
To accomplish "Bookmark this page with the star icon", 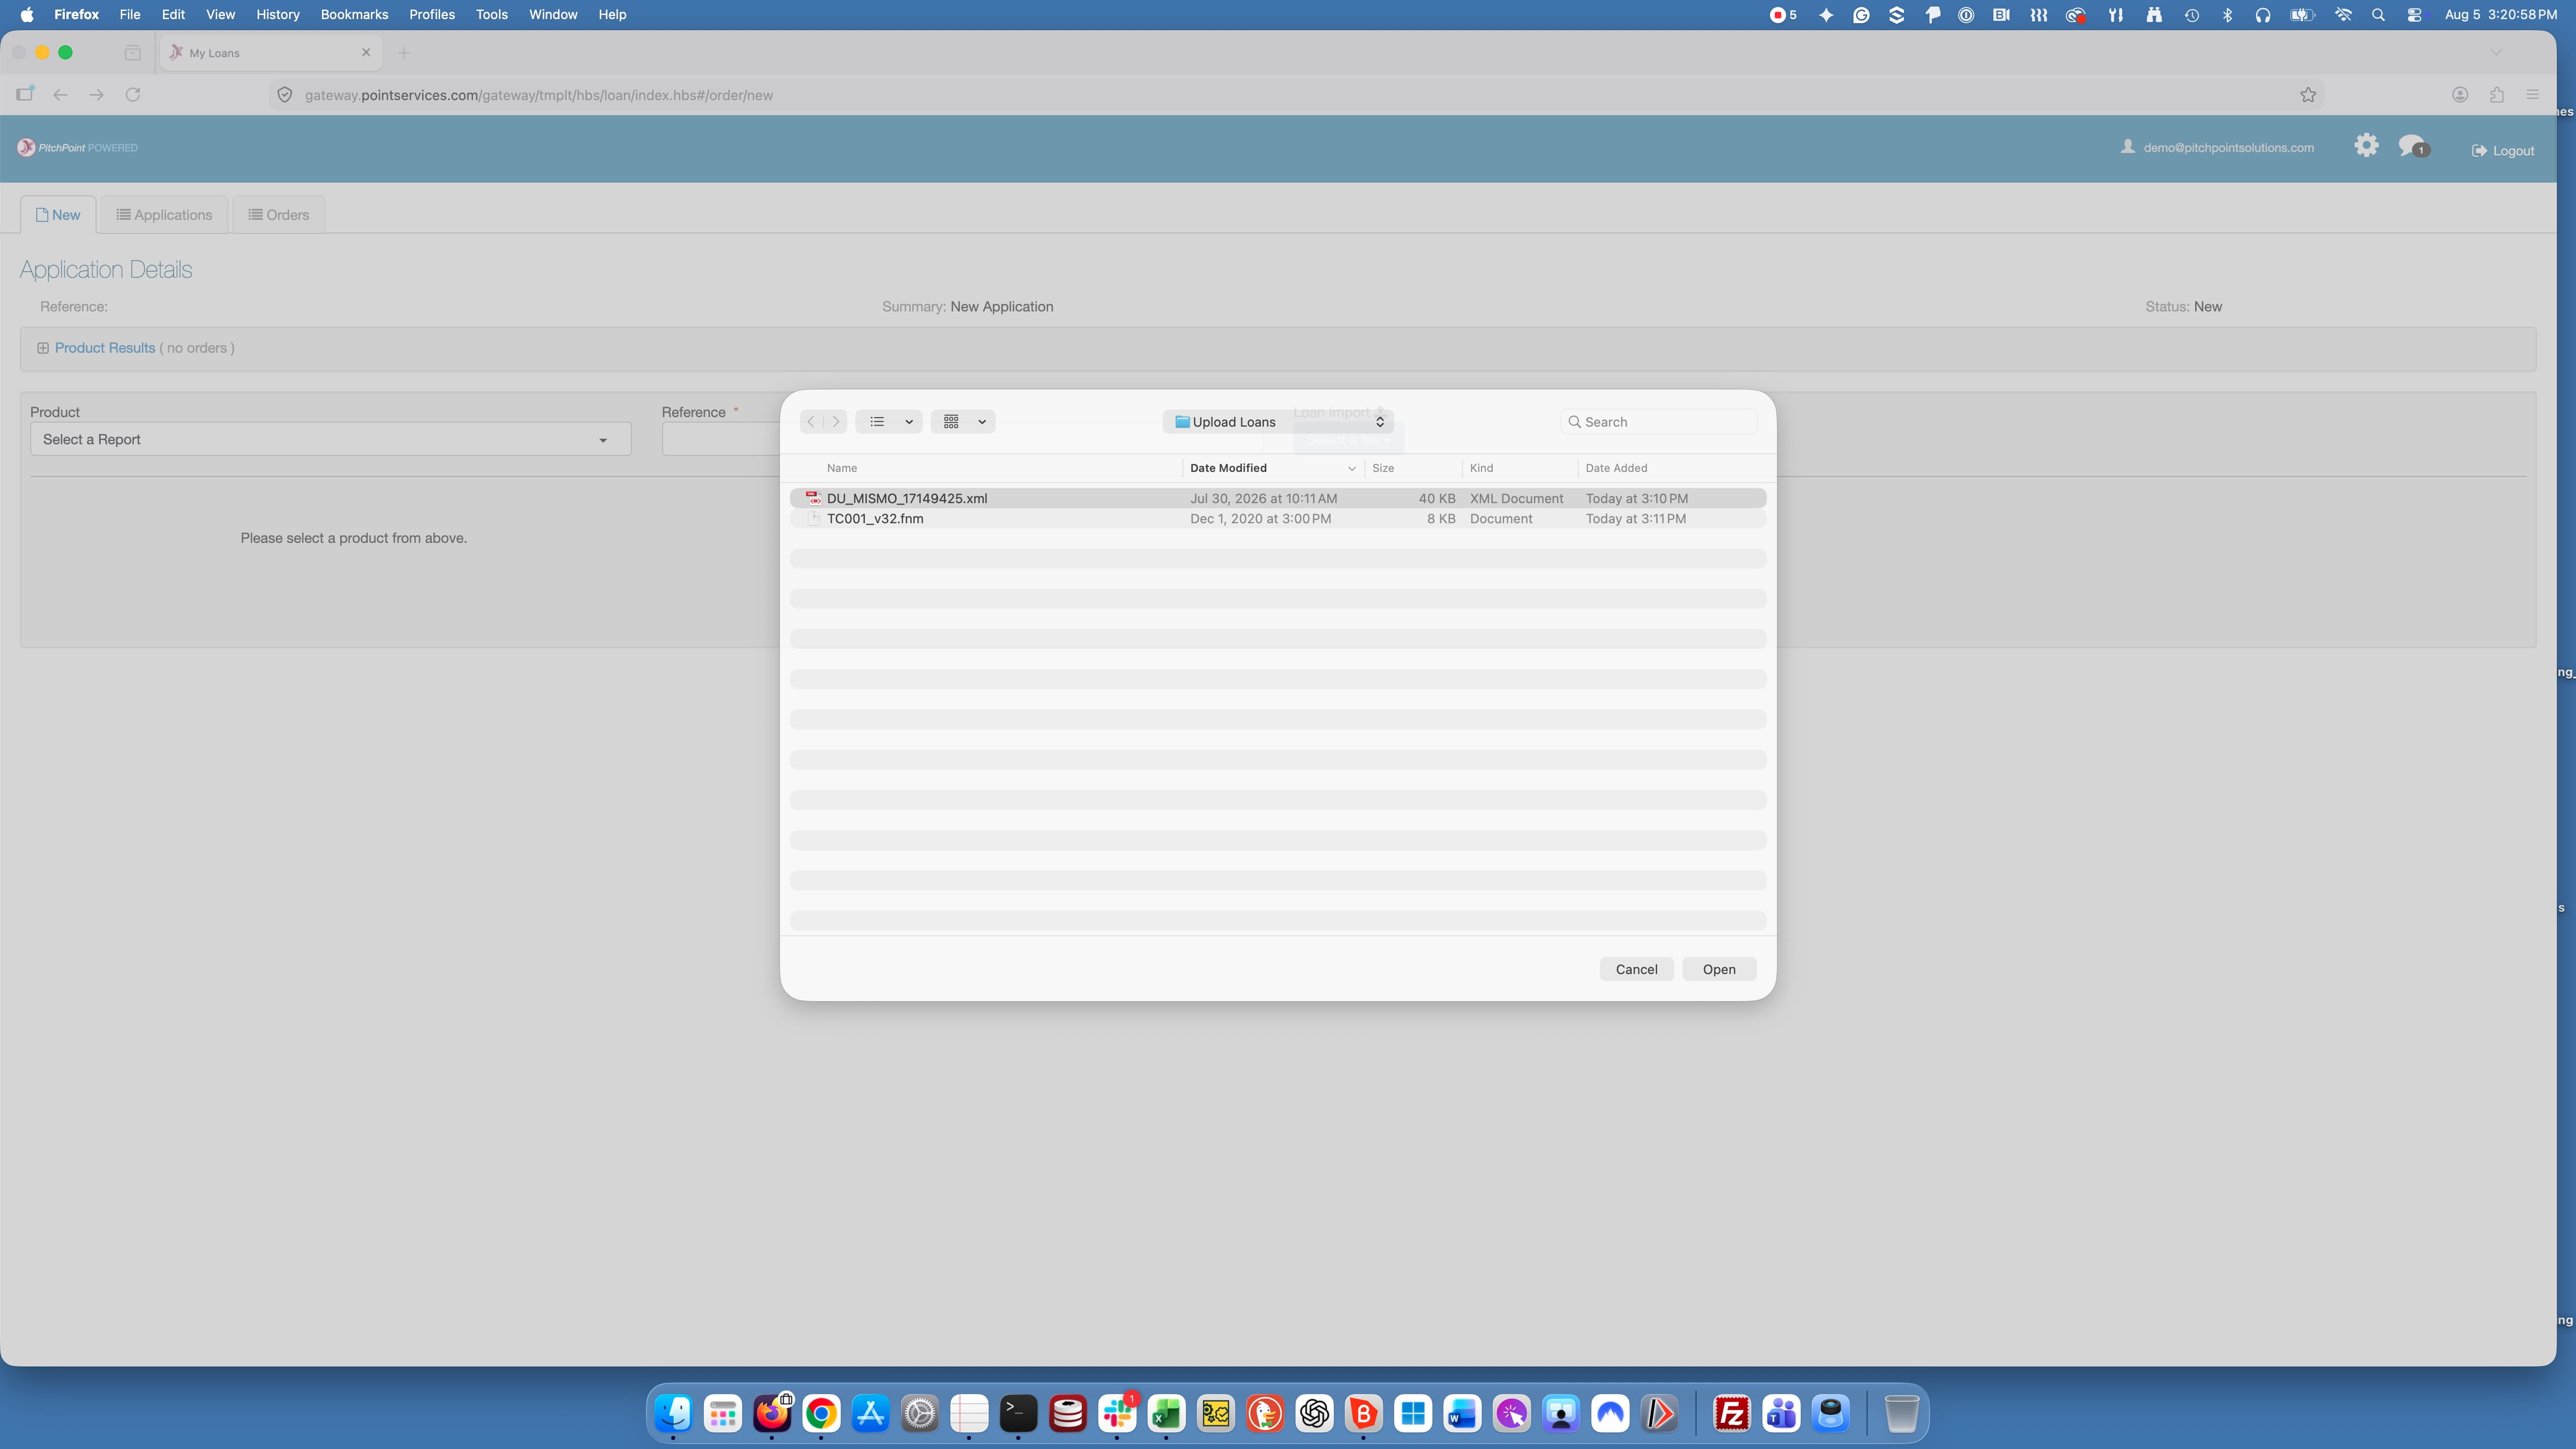I will (2308, 95).
